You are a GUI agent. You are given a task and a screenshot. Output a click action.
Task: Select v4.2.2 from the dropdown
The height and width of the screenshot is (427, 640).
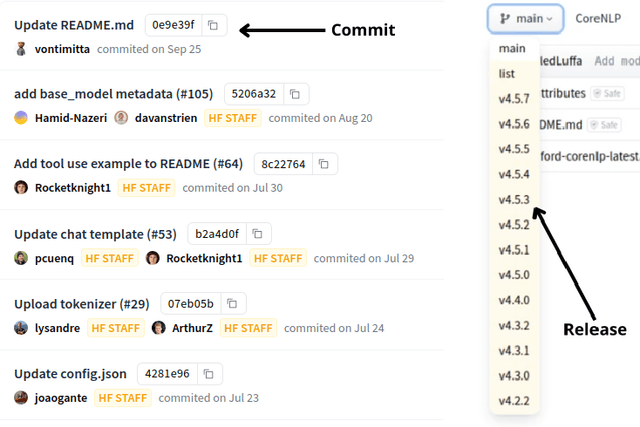click(x=514, y=400)
